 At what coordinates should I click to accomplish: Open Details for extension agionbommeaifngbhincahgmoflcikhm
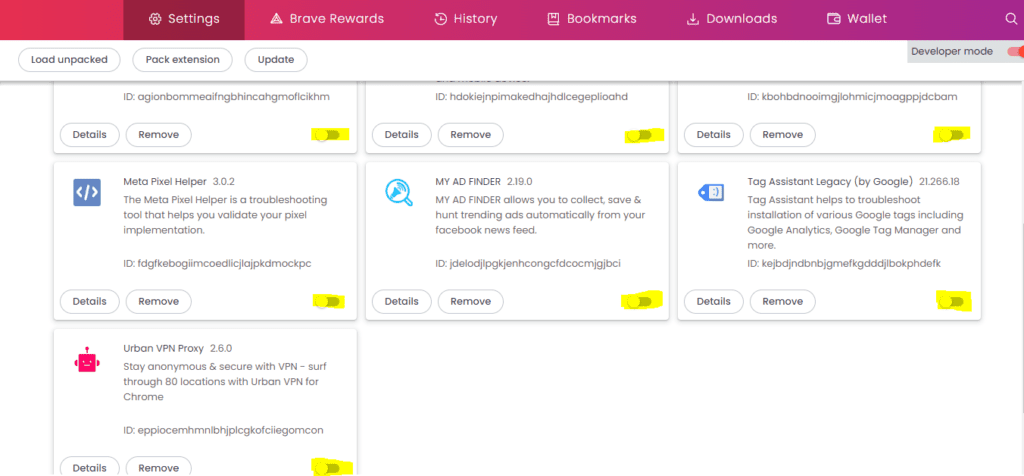pos(89,135)
